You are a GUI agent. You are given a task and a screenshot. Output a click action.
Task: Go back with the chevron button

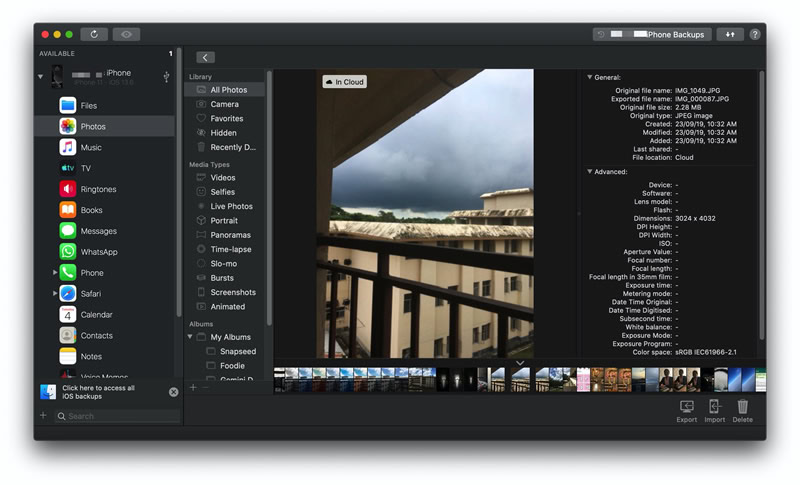click(x=205, y=58)
